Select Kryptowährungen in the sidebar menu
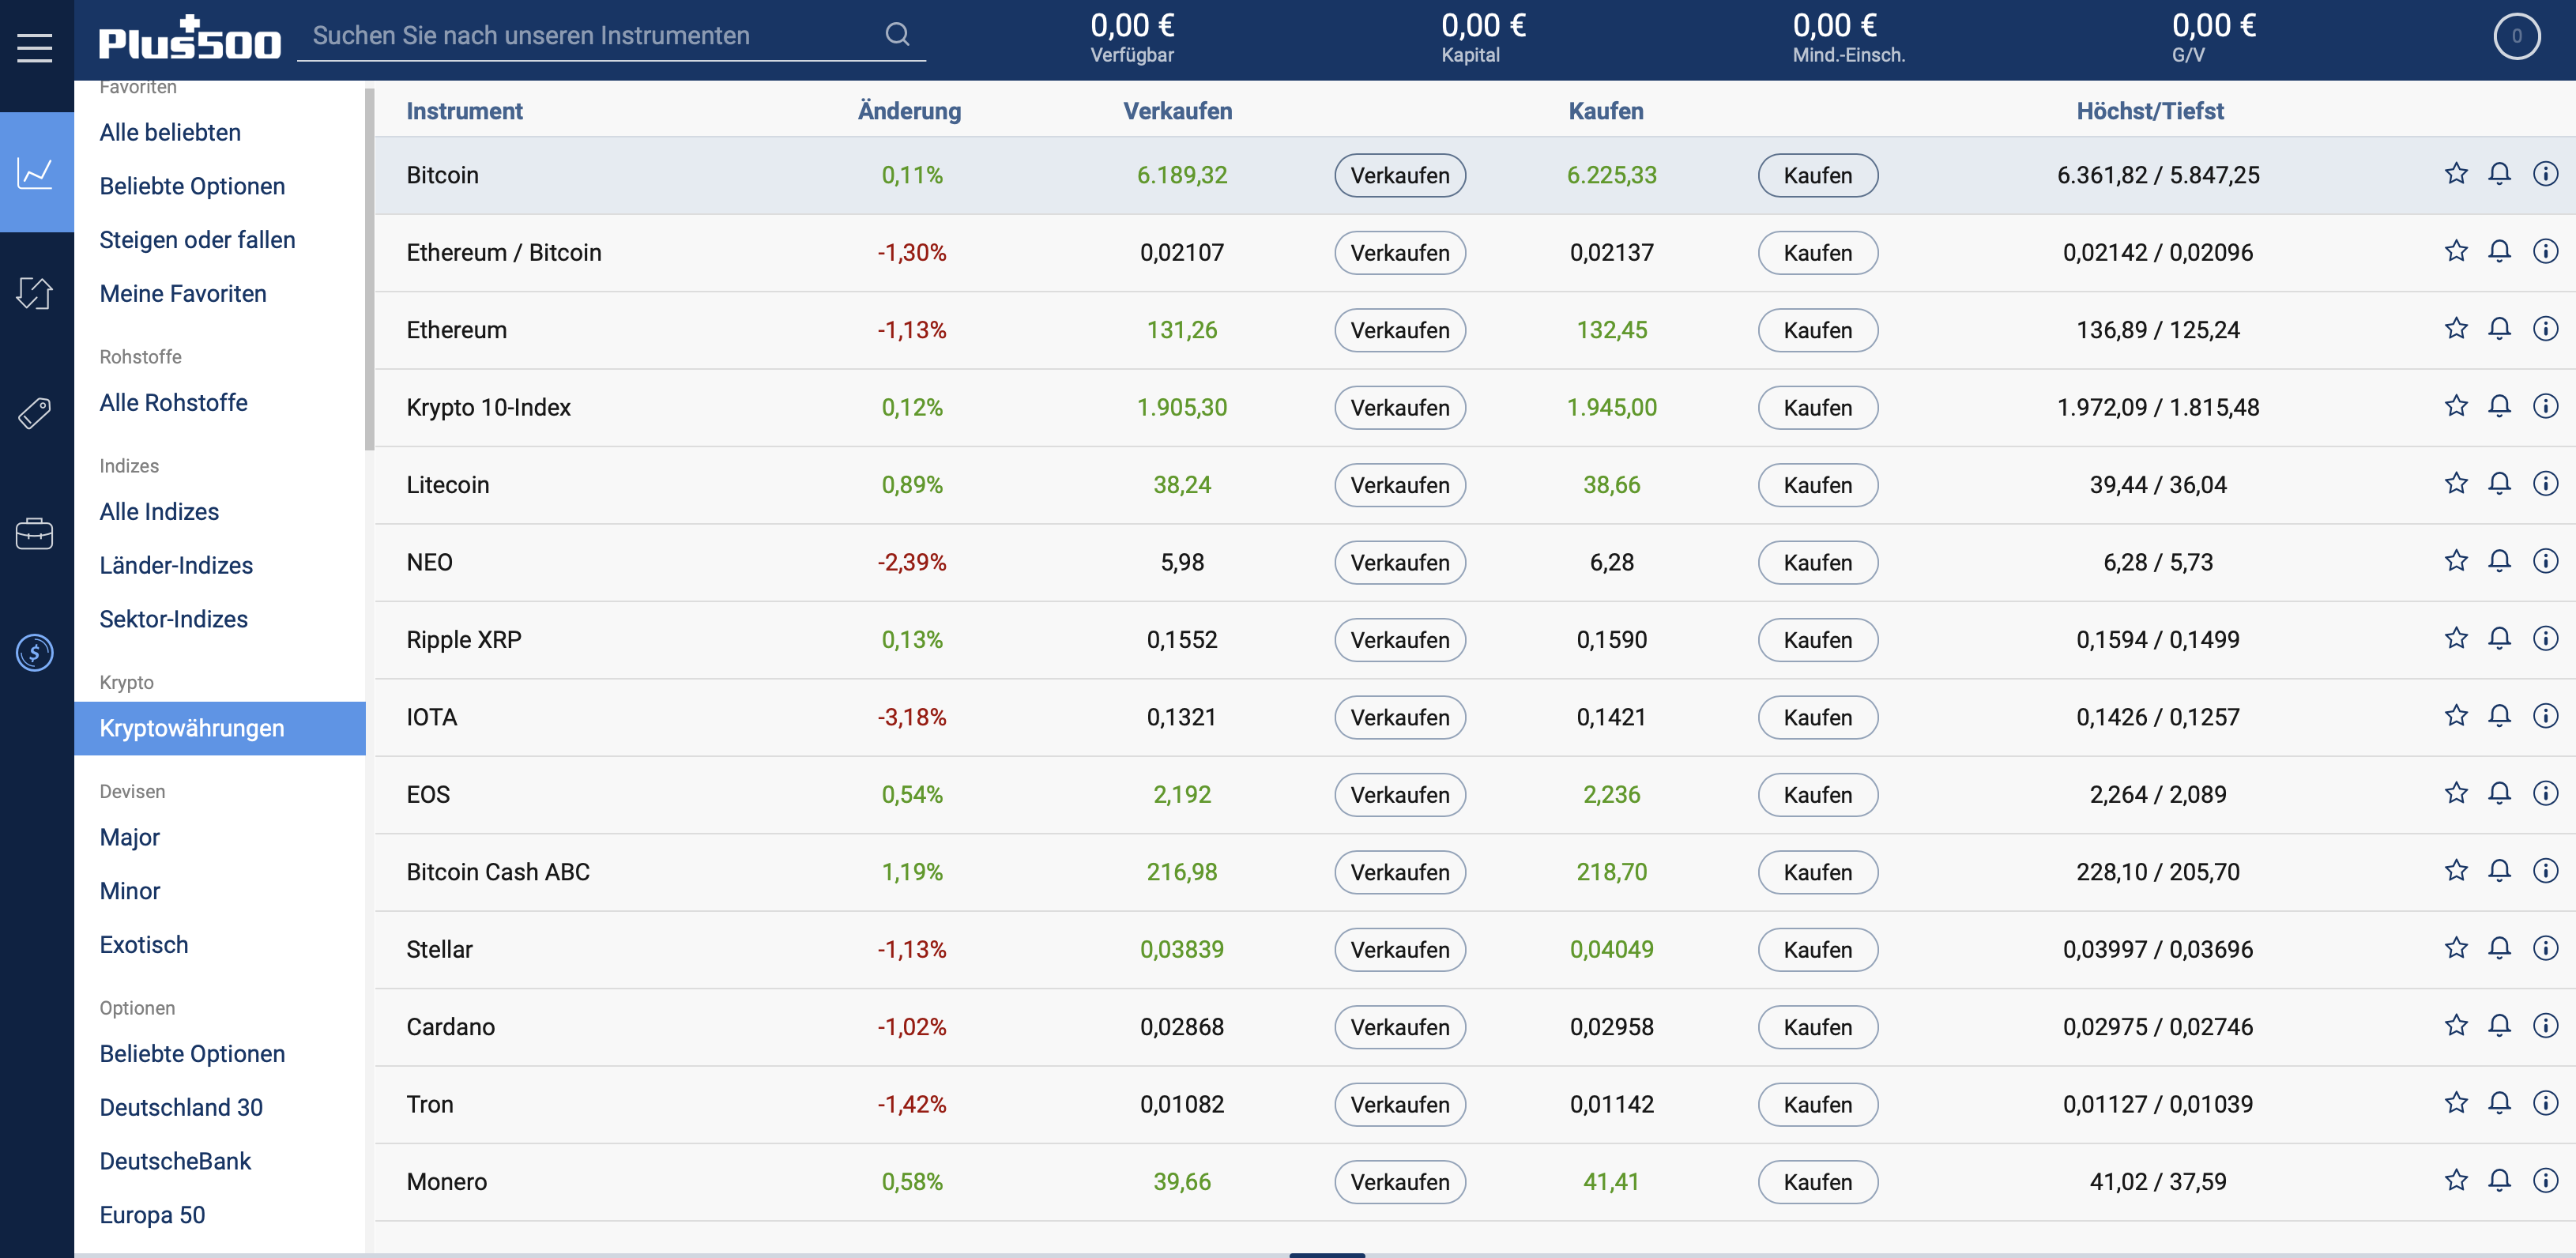2576x1258 pixels. click(192, 728)
